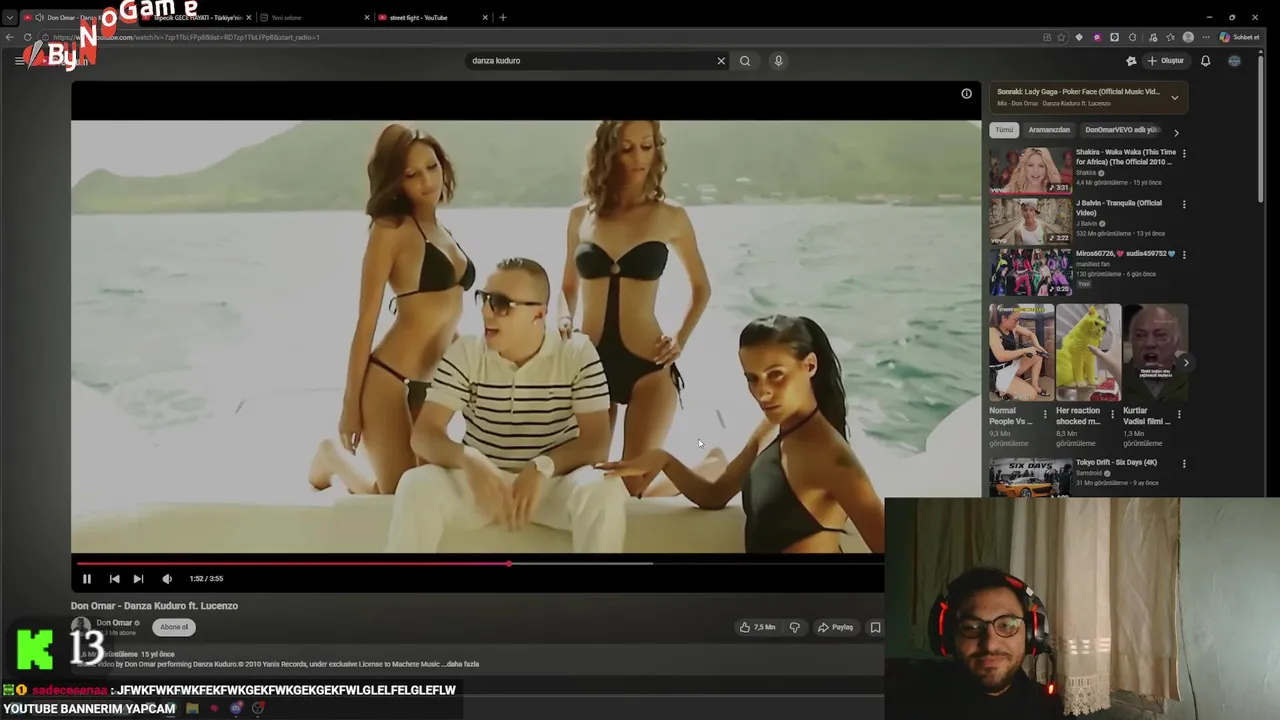Open the Don Omar channel name
The image size is (1280, 720).
coord(114,623)
